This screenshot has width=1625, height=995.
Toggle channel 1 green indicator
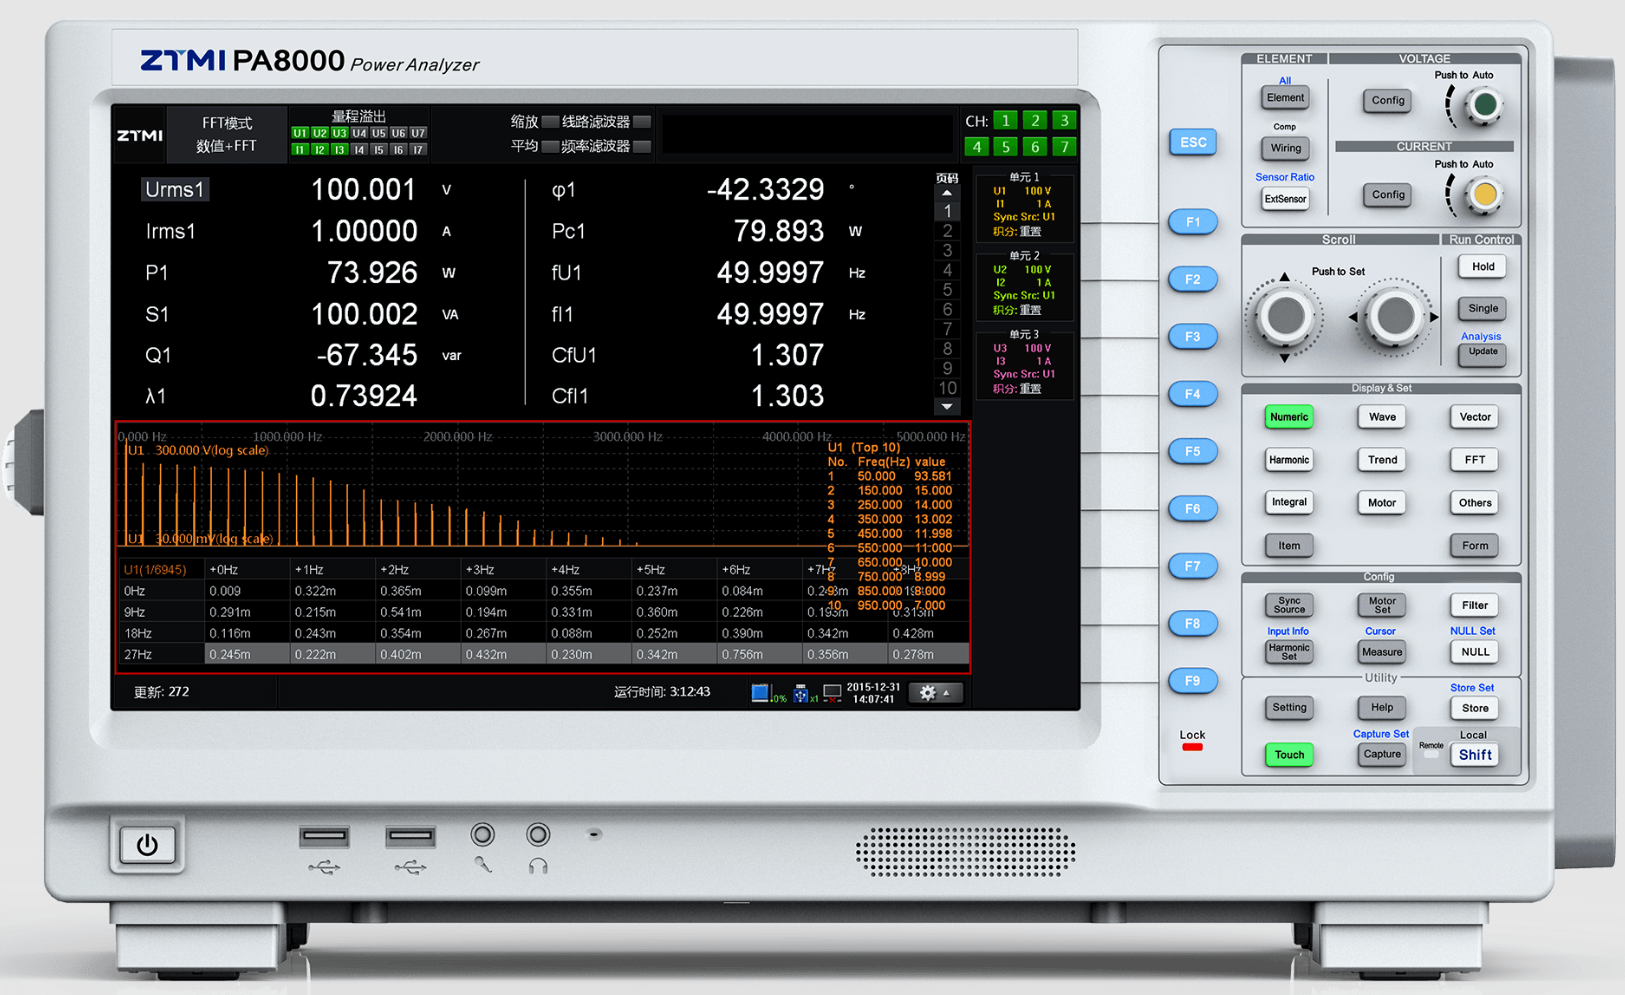pos(1006,121)
